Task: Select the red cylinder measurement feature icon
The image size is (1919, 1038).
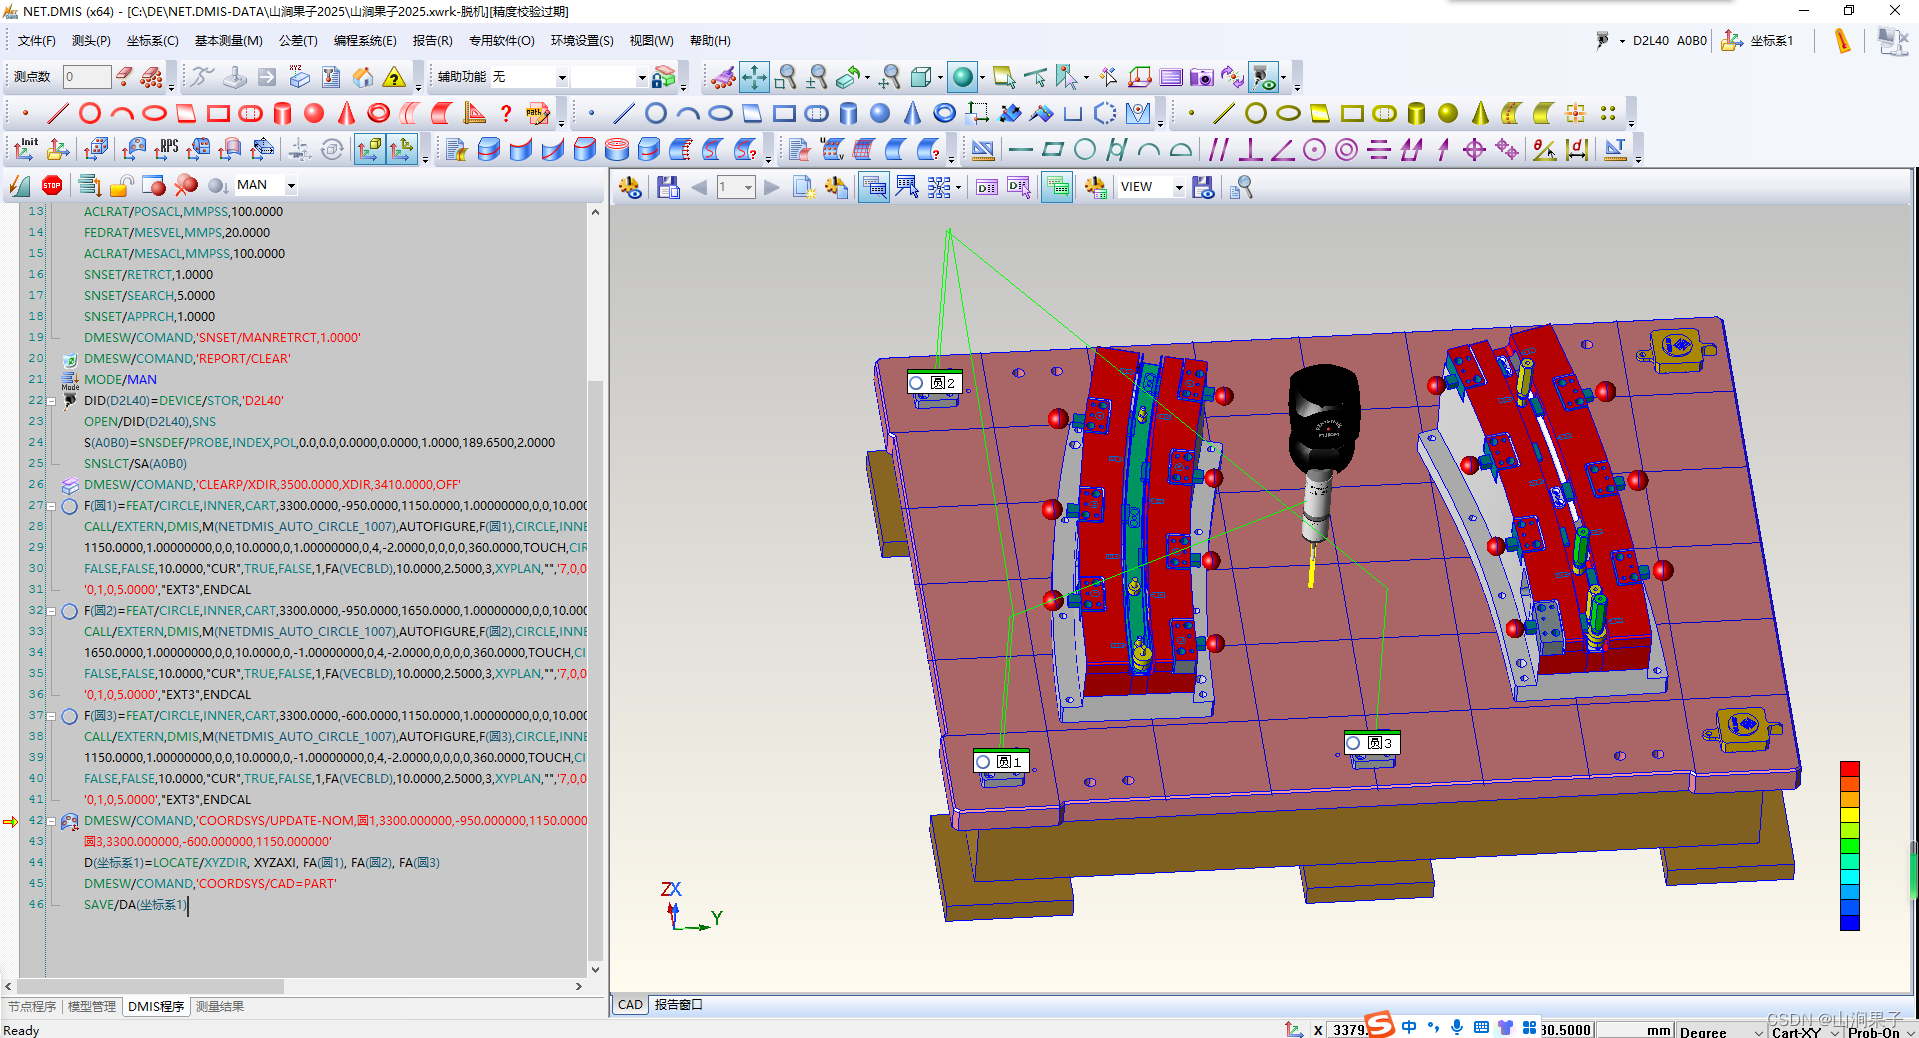Action: click(282, 113)
